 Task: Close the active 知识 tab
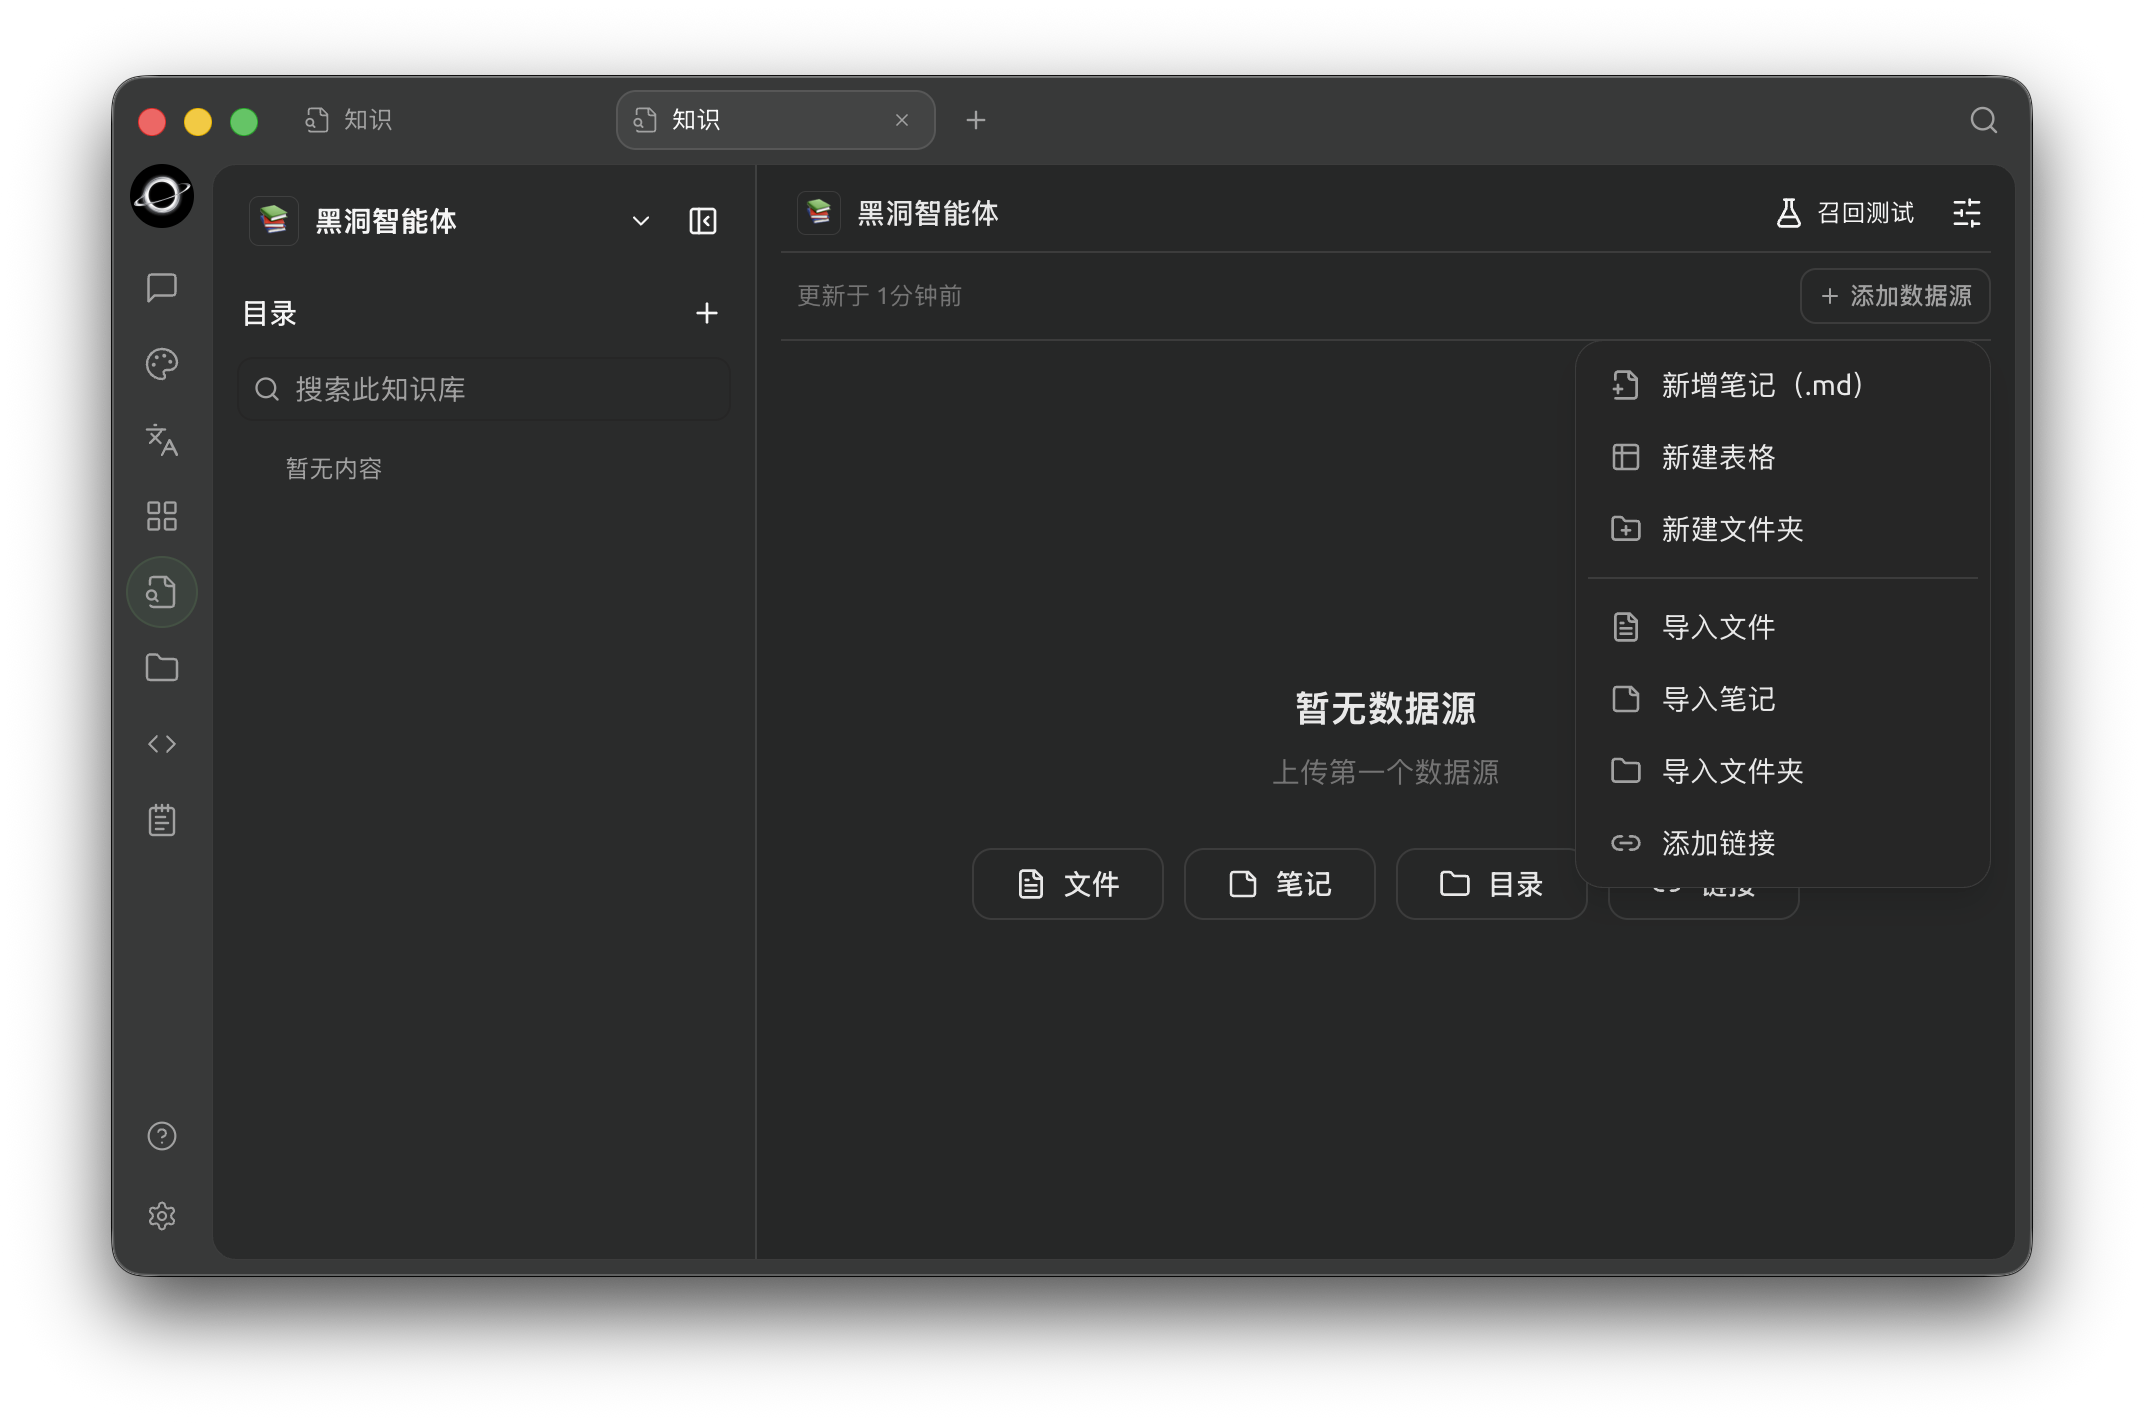[902, 120]
